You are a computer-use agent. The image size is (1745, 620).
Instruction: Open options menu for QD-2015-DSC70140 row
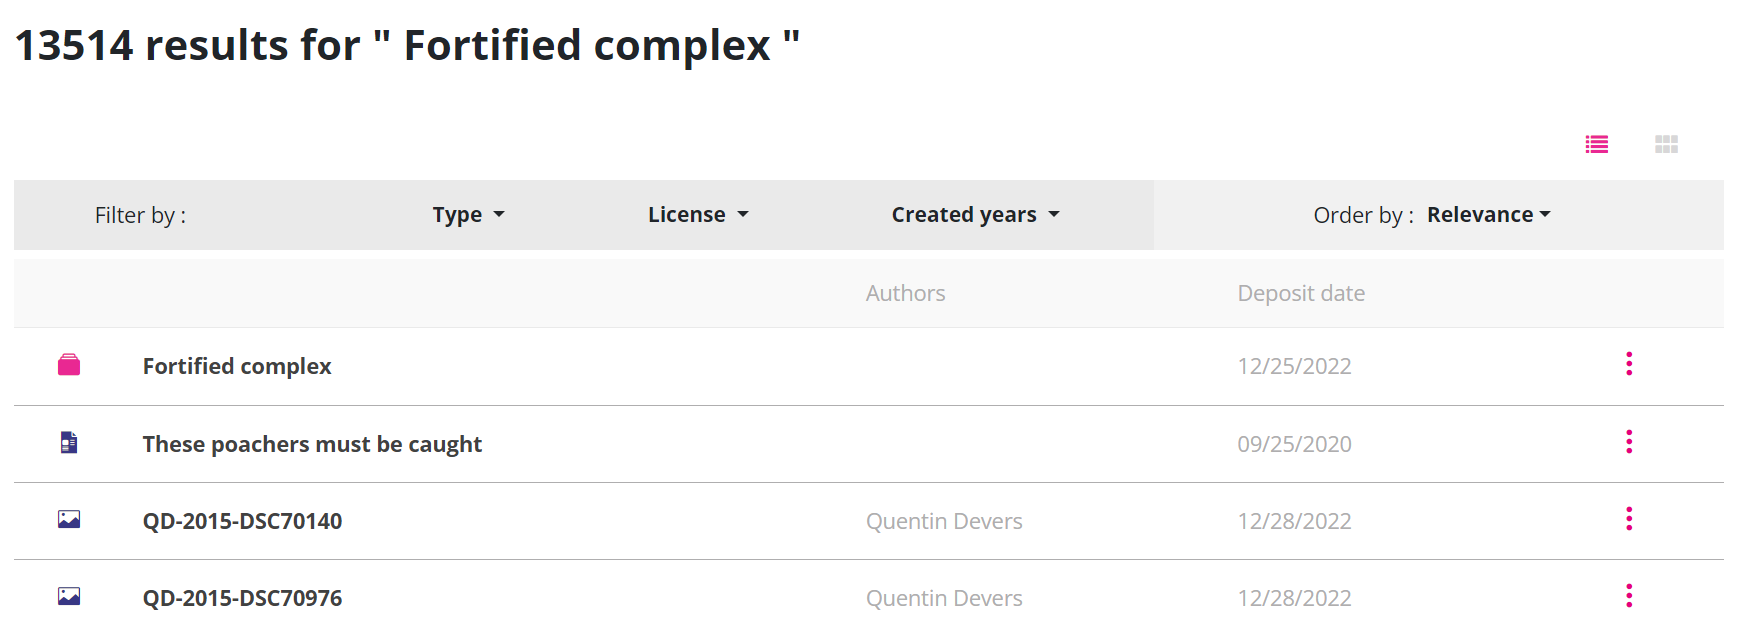tap(1629, 519)
